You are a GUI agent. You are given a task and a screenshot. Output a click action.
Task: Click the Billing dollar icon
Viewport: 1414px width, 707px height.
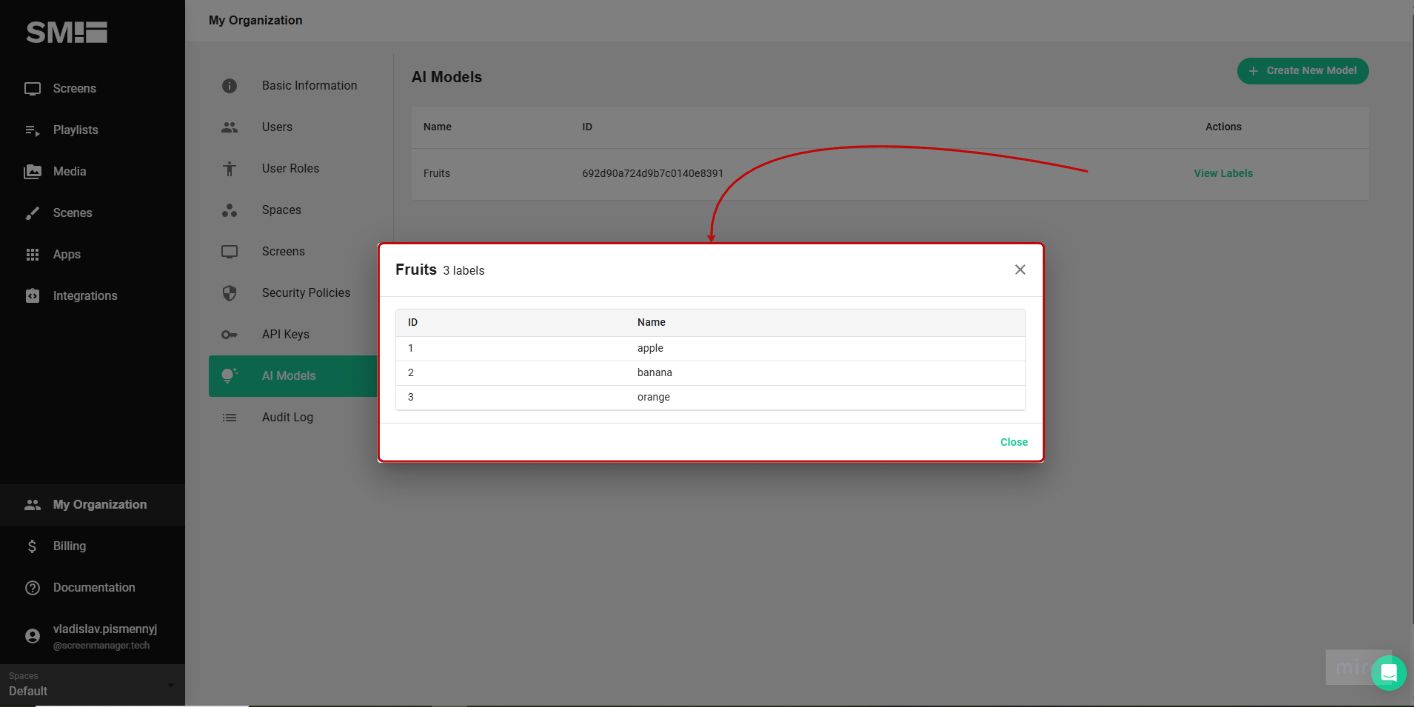[x=33, y=546]
